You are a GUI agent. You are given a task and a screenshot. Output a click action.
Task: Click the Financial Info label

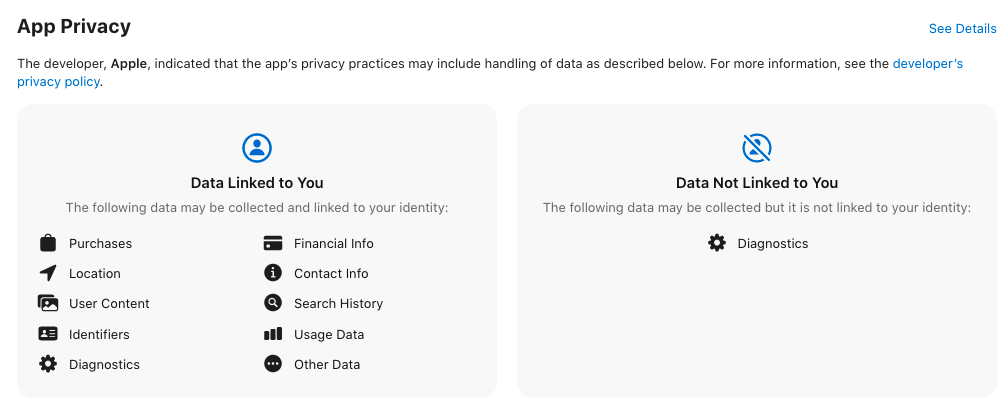[x=333, y=243]
